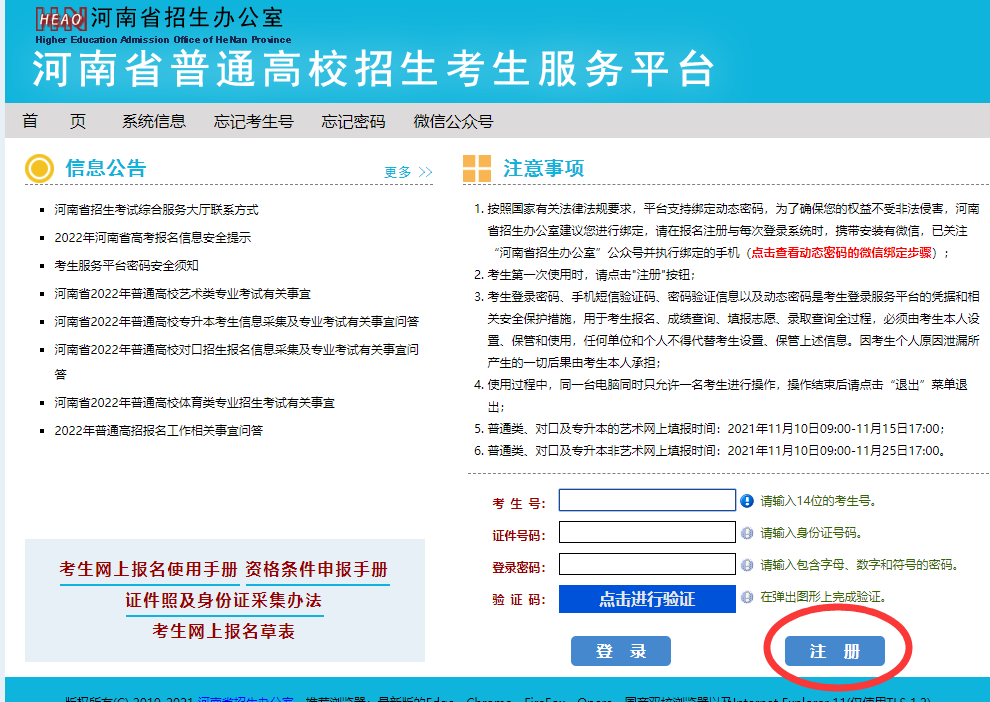990x702 pixels.
Task: Click the info icon next to 考生号 field
Action: coord(747,501)
